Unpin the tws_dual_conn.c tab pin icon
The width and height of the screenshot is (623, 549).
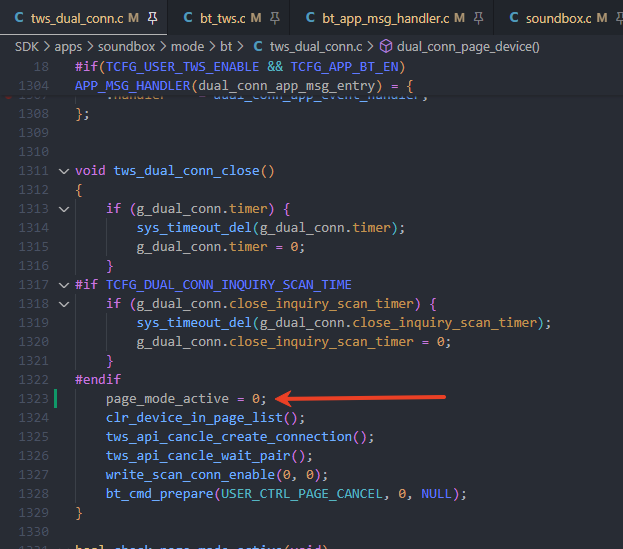[153, 18]
